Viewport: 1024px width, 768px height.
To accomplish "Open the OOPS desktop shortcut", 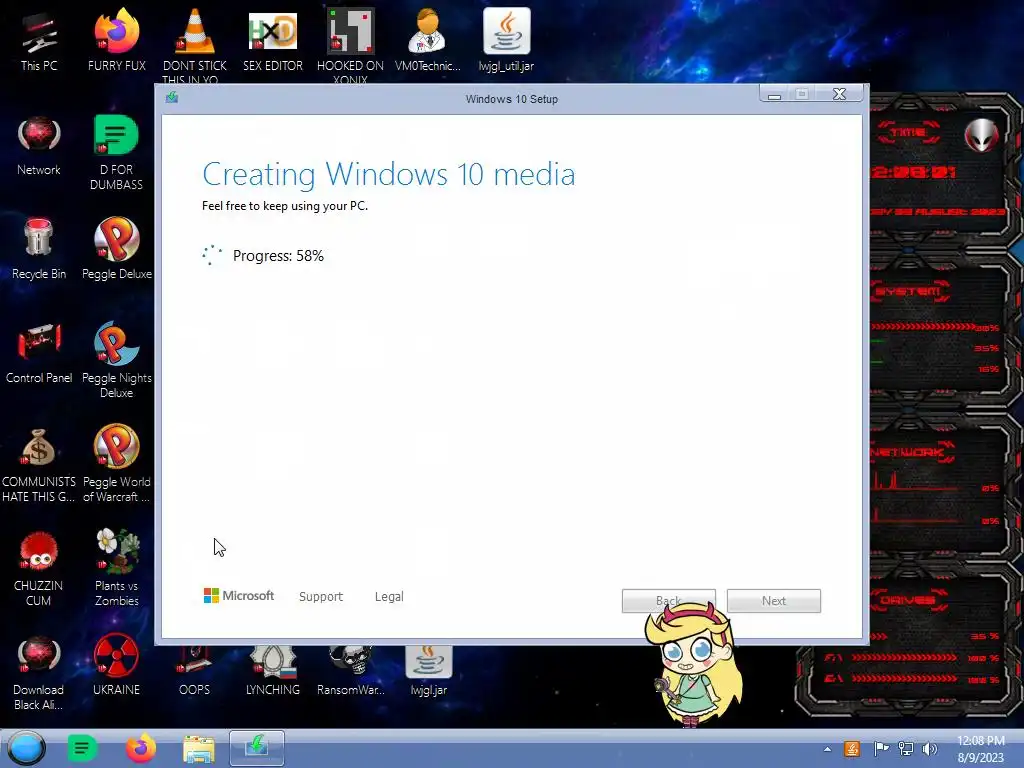I will pyautogui.click(x=195, y=671).
